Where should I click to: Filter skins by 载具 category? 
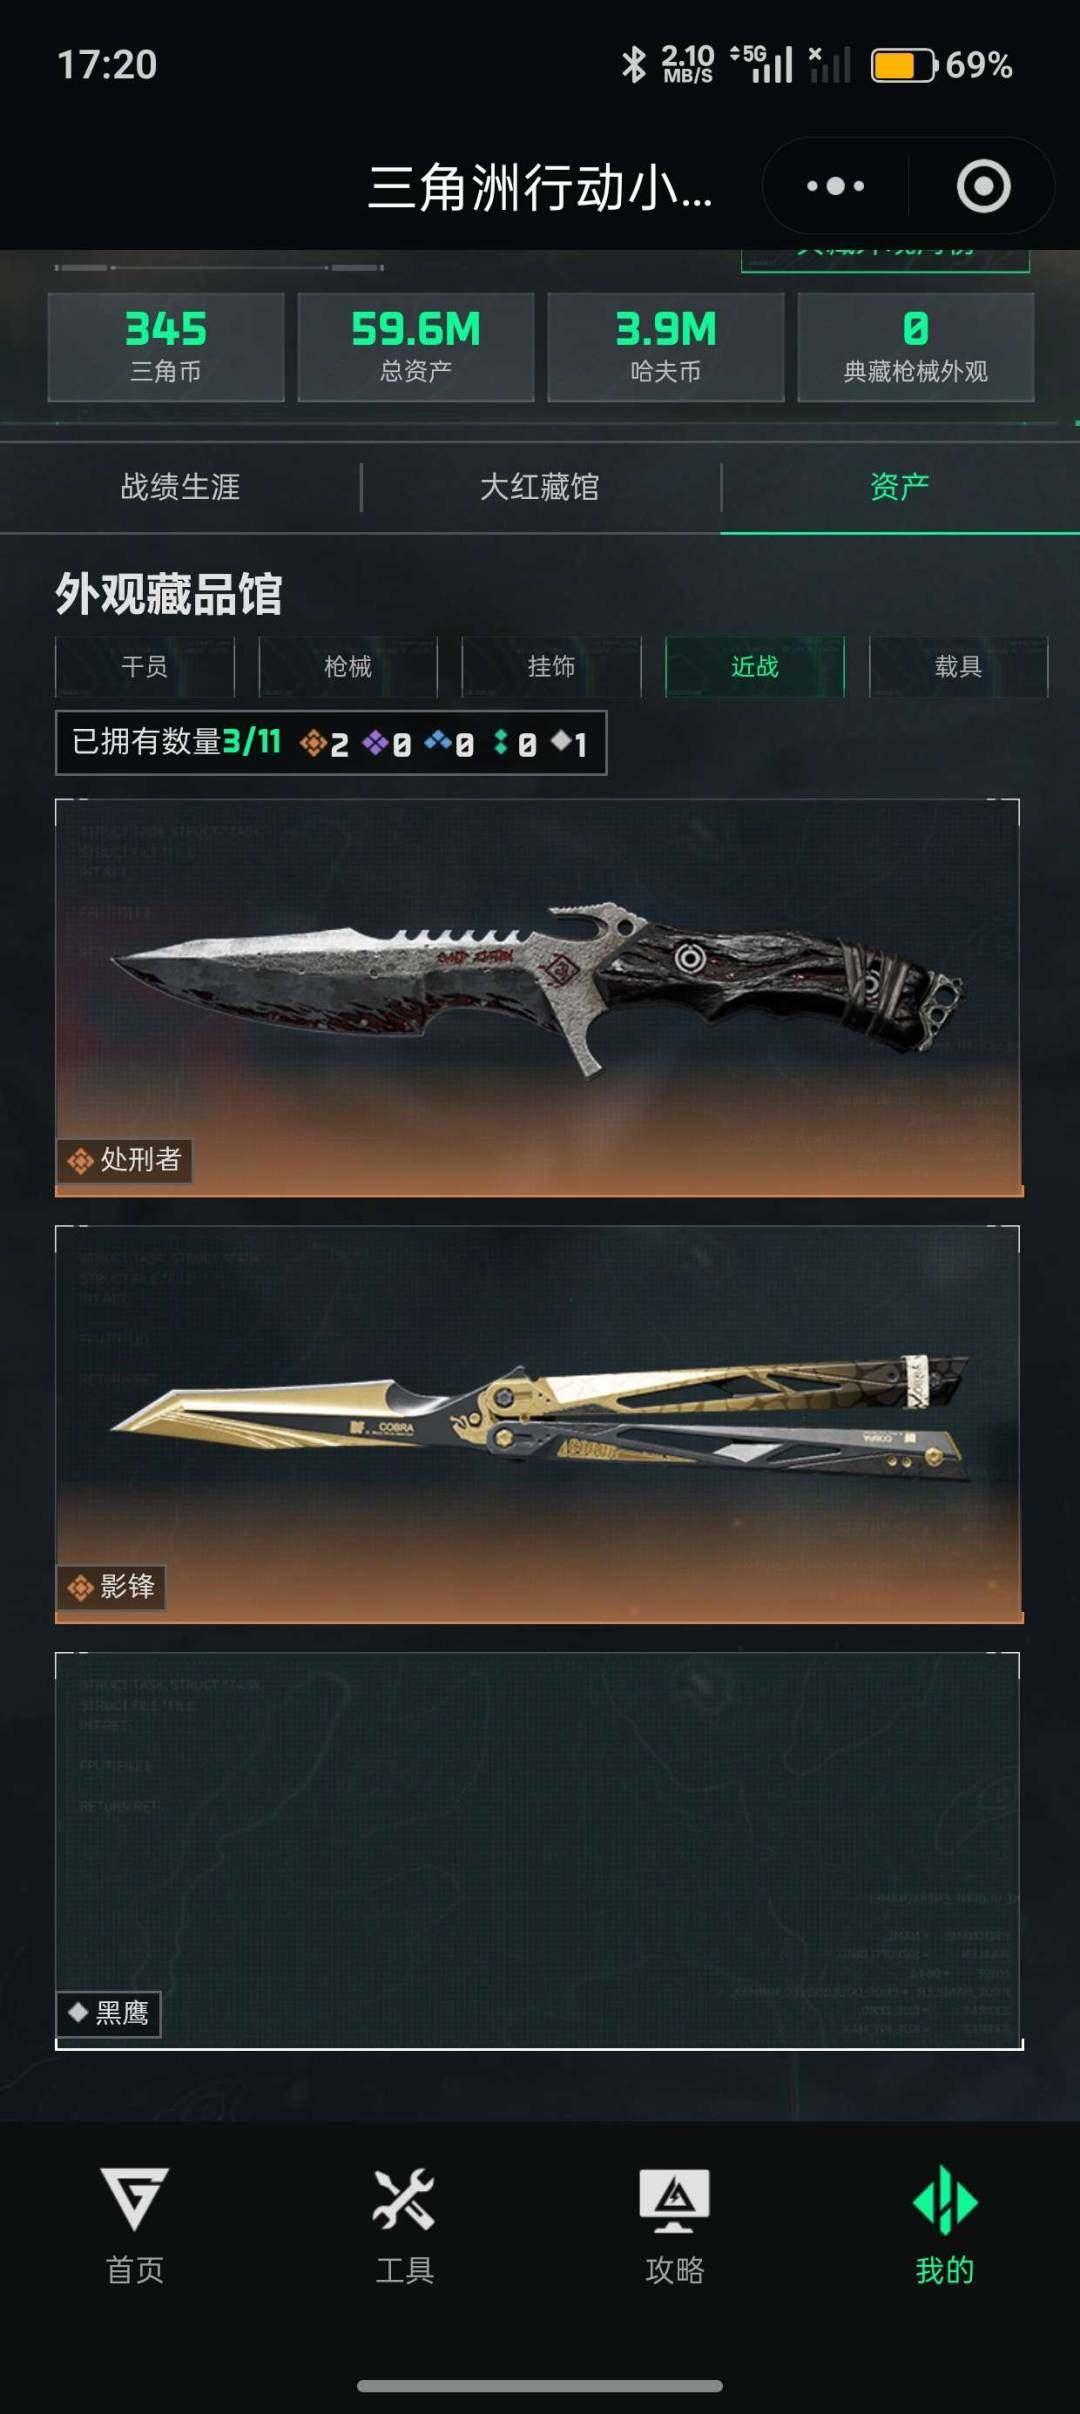coord(959,667)
